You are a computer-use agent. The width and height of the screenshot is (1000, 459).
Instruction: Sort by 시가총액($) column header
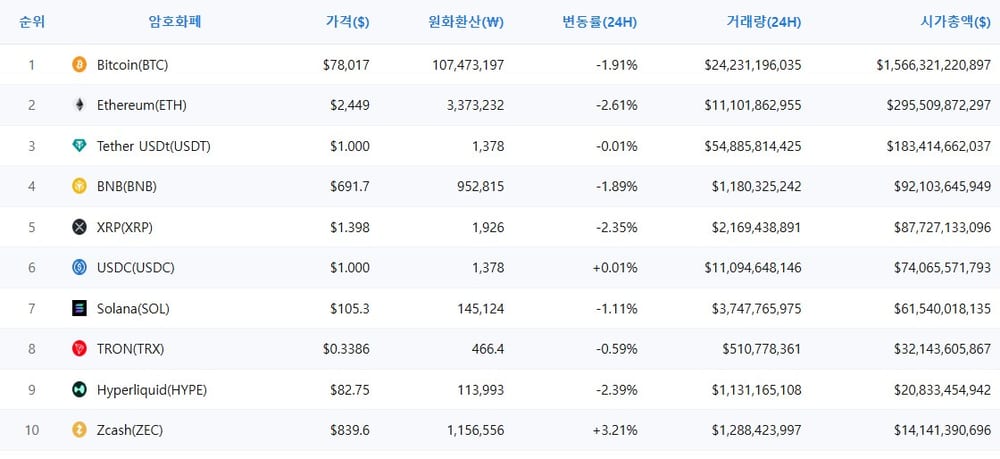(955, 22)
